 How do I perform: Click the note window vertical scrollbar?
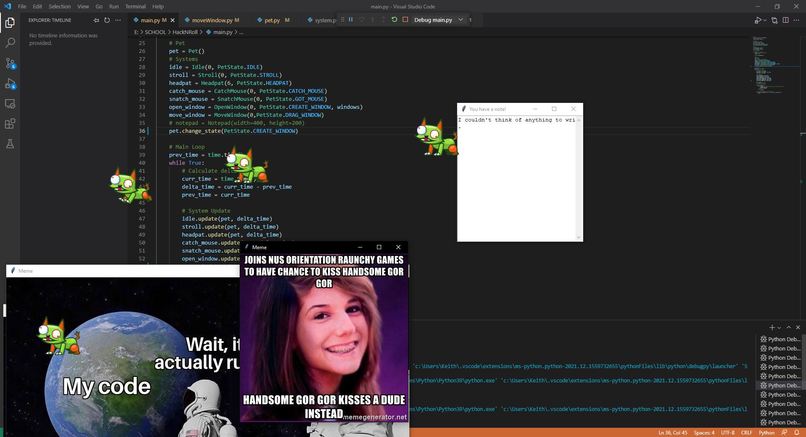[x=579, y=177]
